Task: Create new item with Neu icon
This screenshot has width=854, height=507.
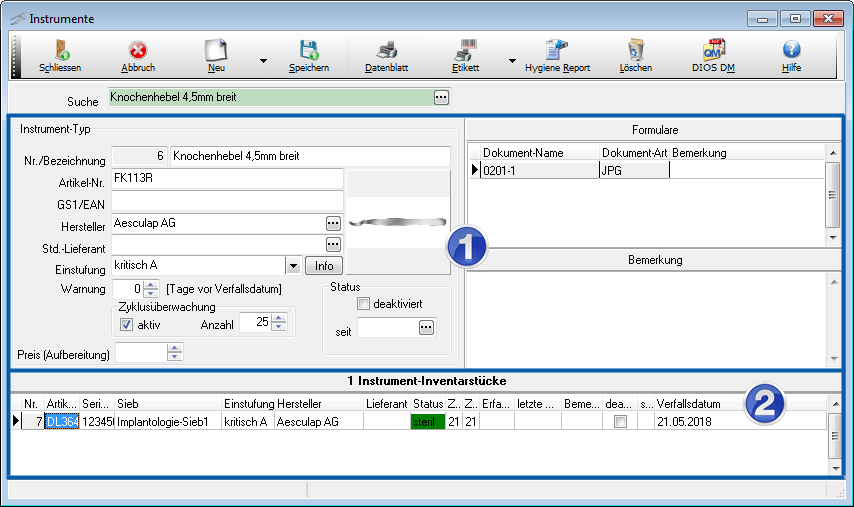Action: (x=216, y=51)
